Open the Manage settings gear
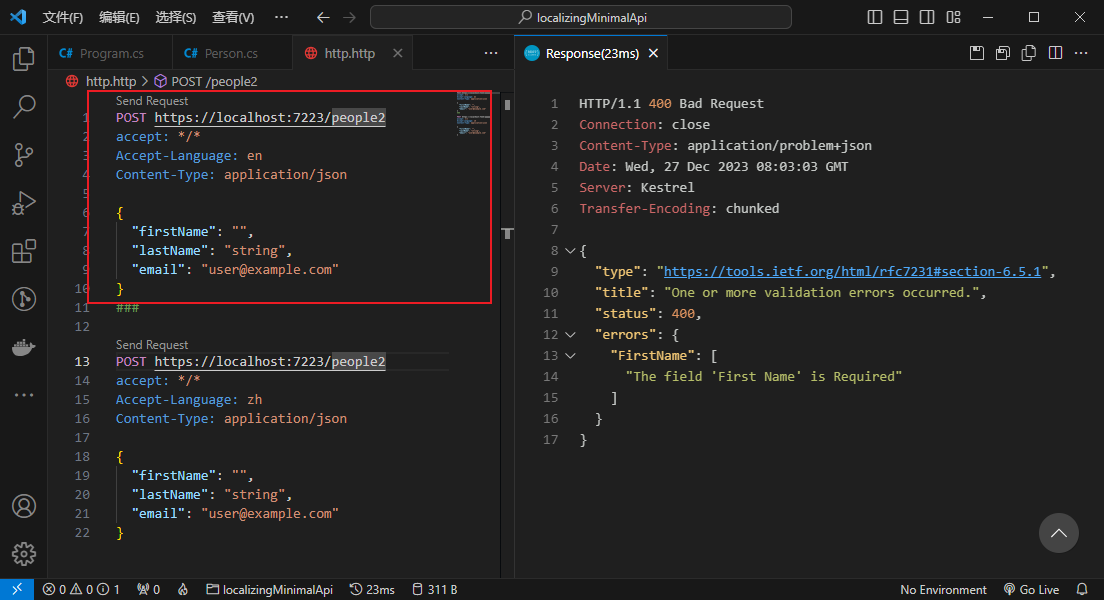 tap(24, 553)
